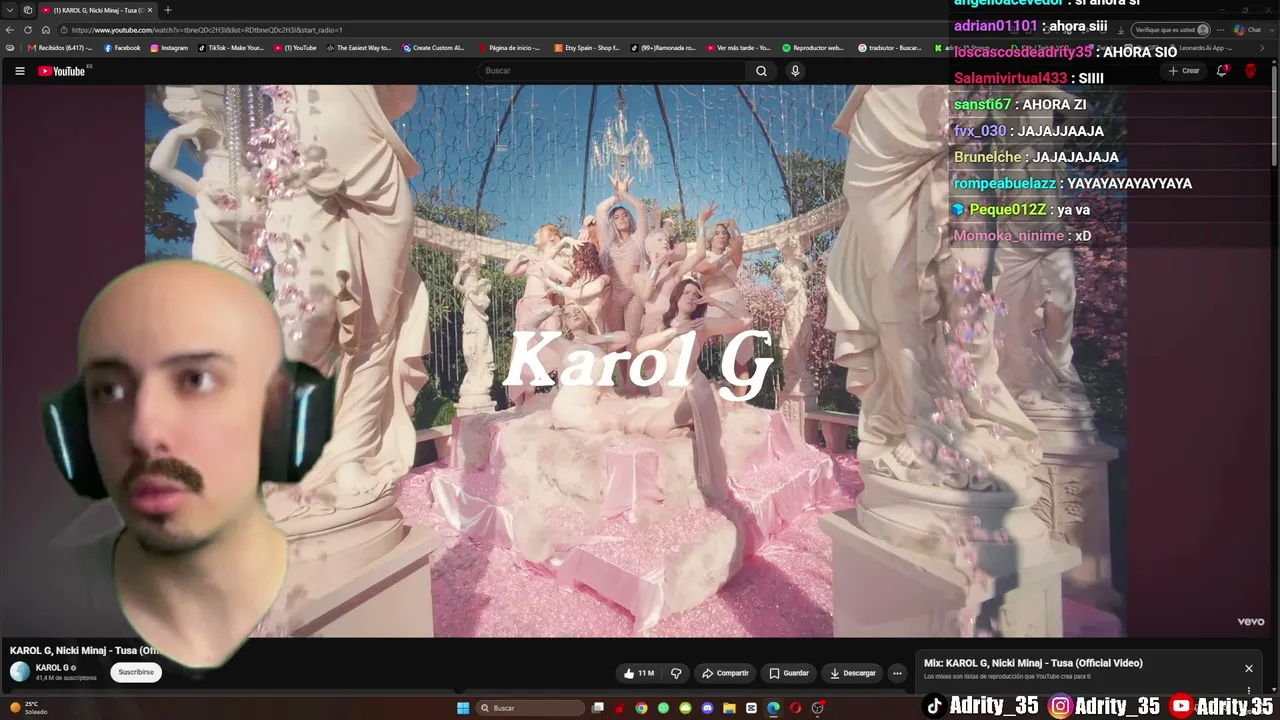The image size is (1280, 720).
Task: Open Task View from the taskbar
Action: [x=597, y=708]
